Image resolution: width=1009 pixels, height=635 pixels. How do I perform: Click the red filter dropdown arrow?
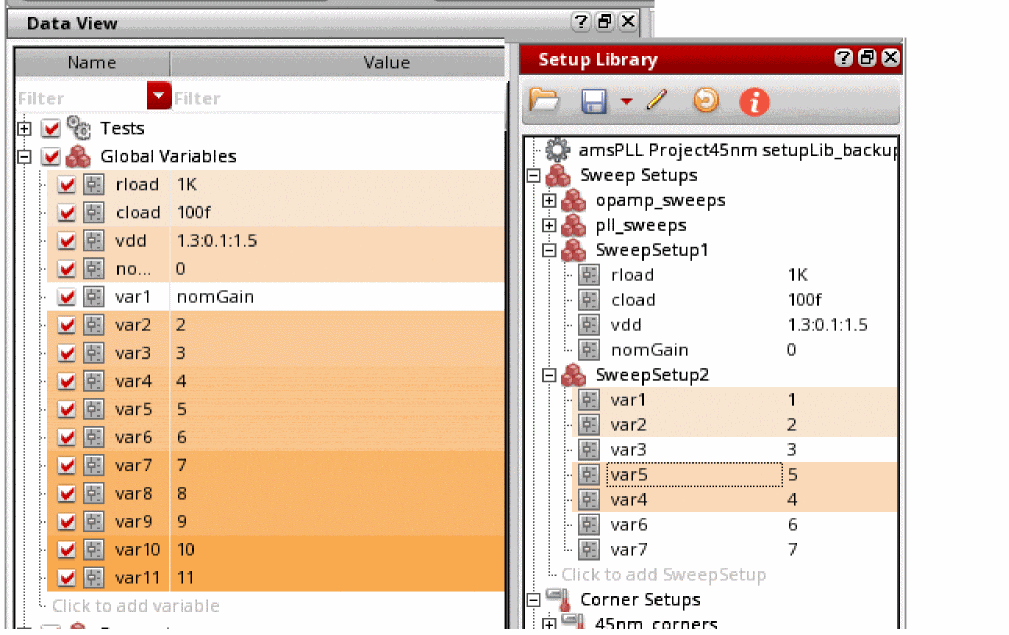click(x=158, y=96)
